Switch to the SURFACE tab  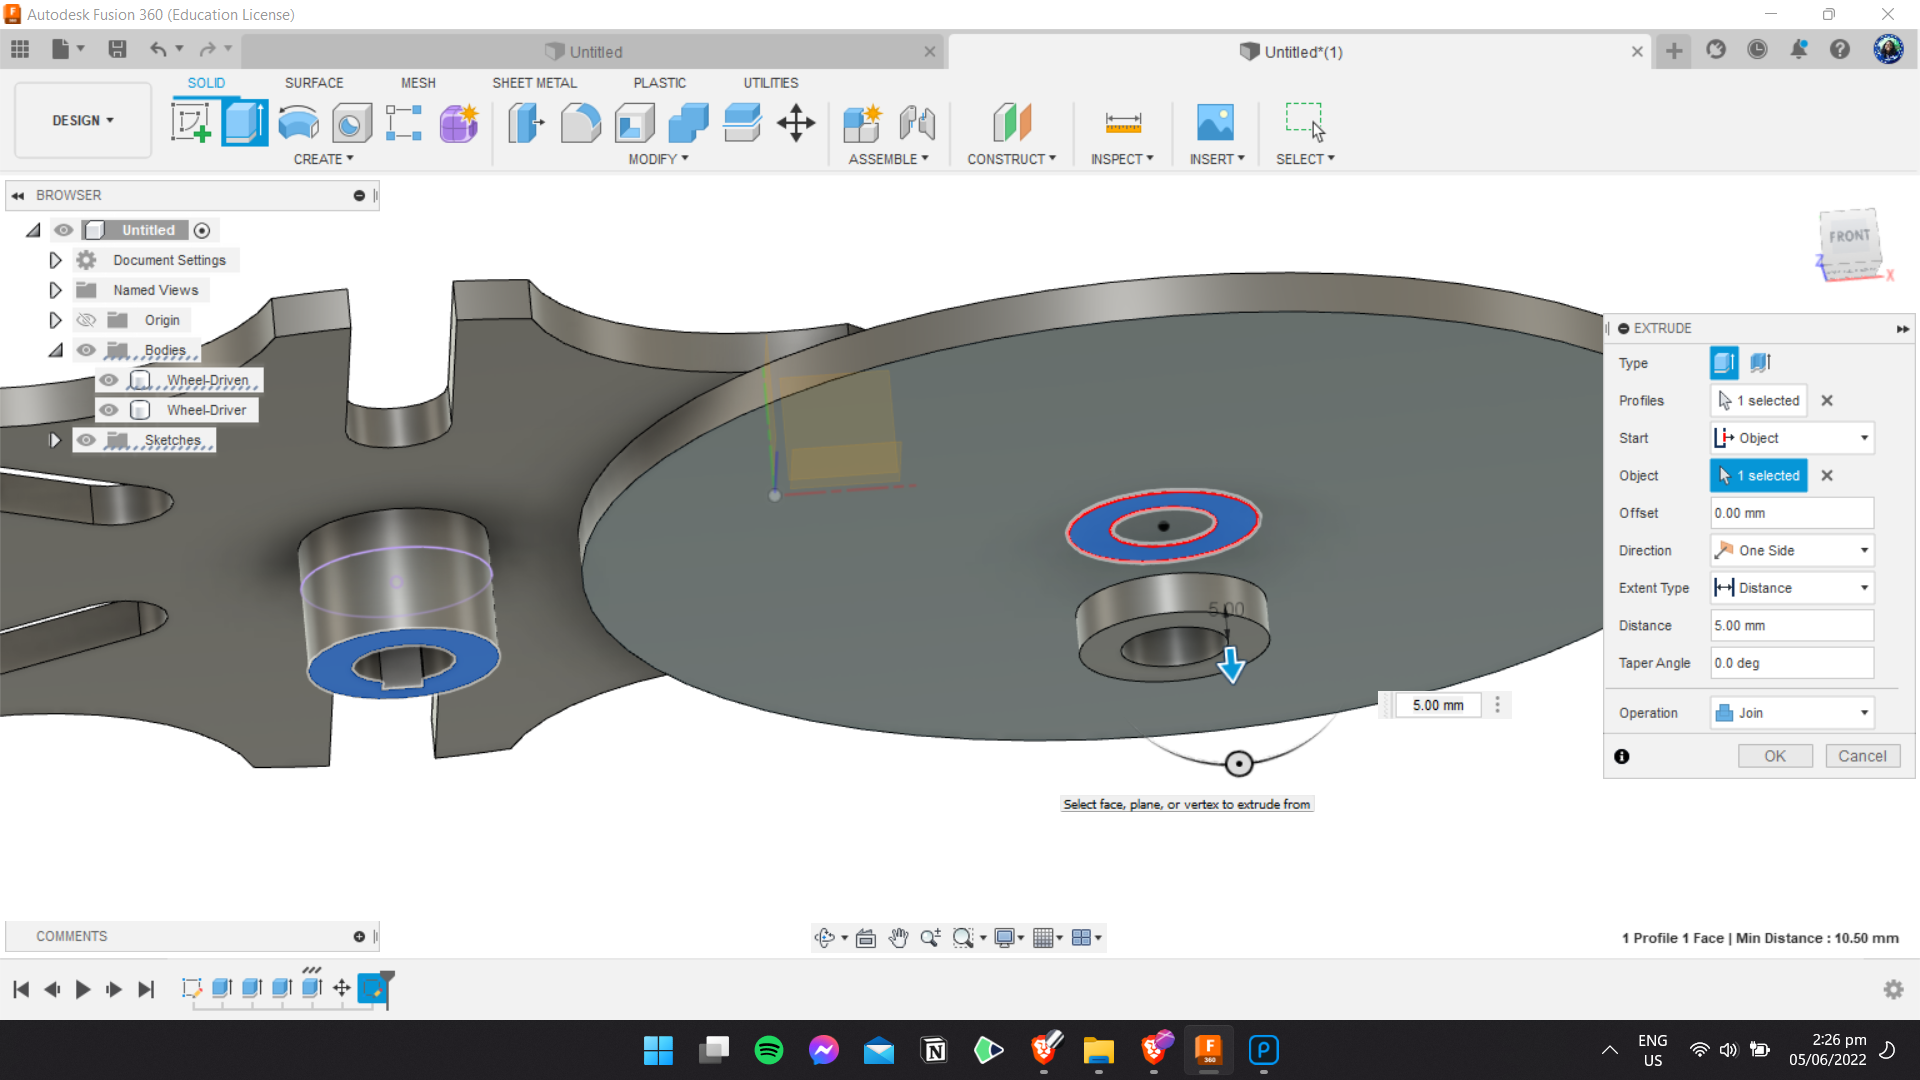point(314,83)
